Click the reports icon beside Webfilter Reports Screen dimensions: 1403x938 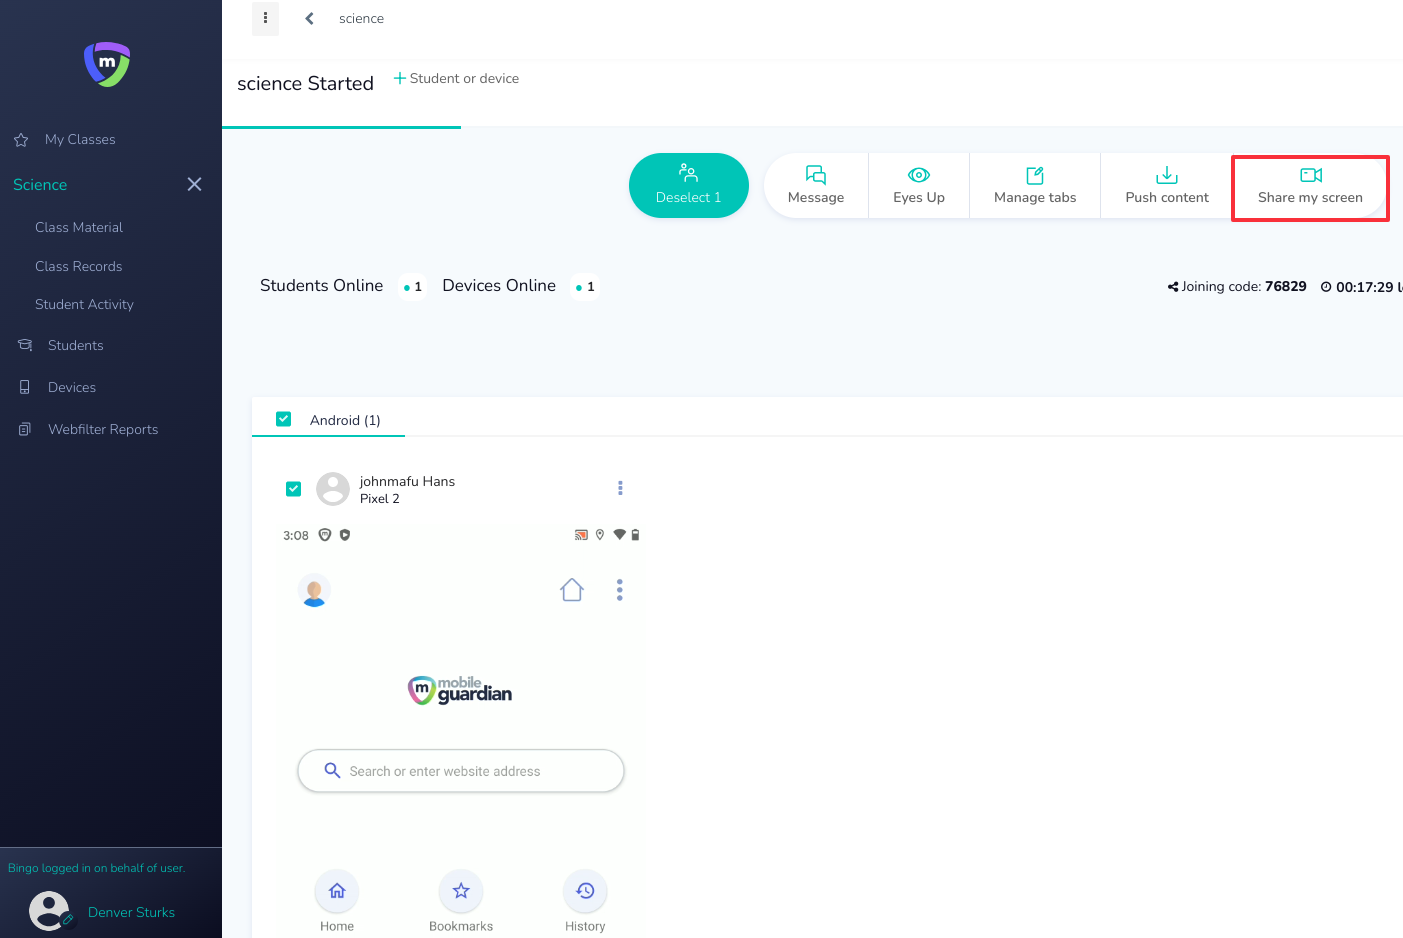tap(25, 429)
